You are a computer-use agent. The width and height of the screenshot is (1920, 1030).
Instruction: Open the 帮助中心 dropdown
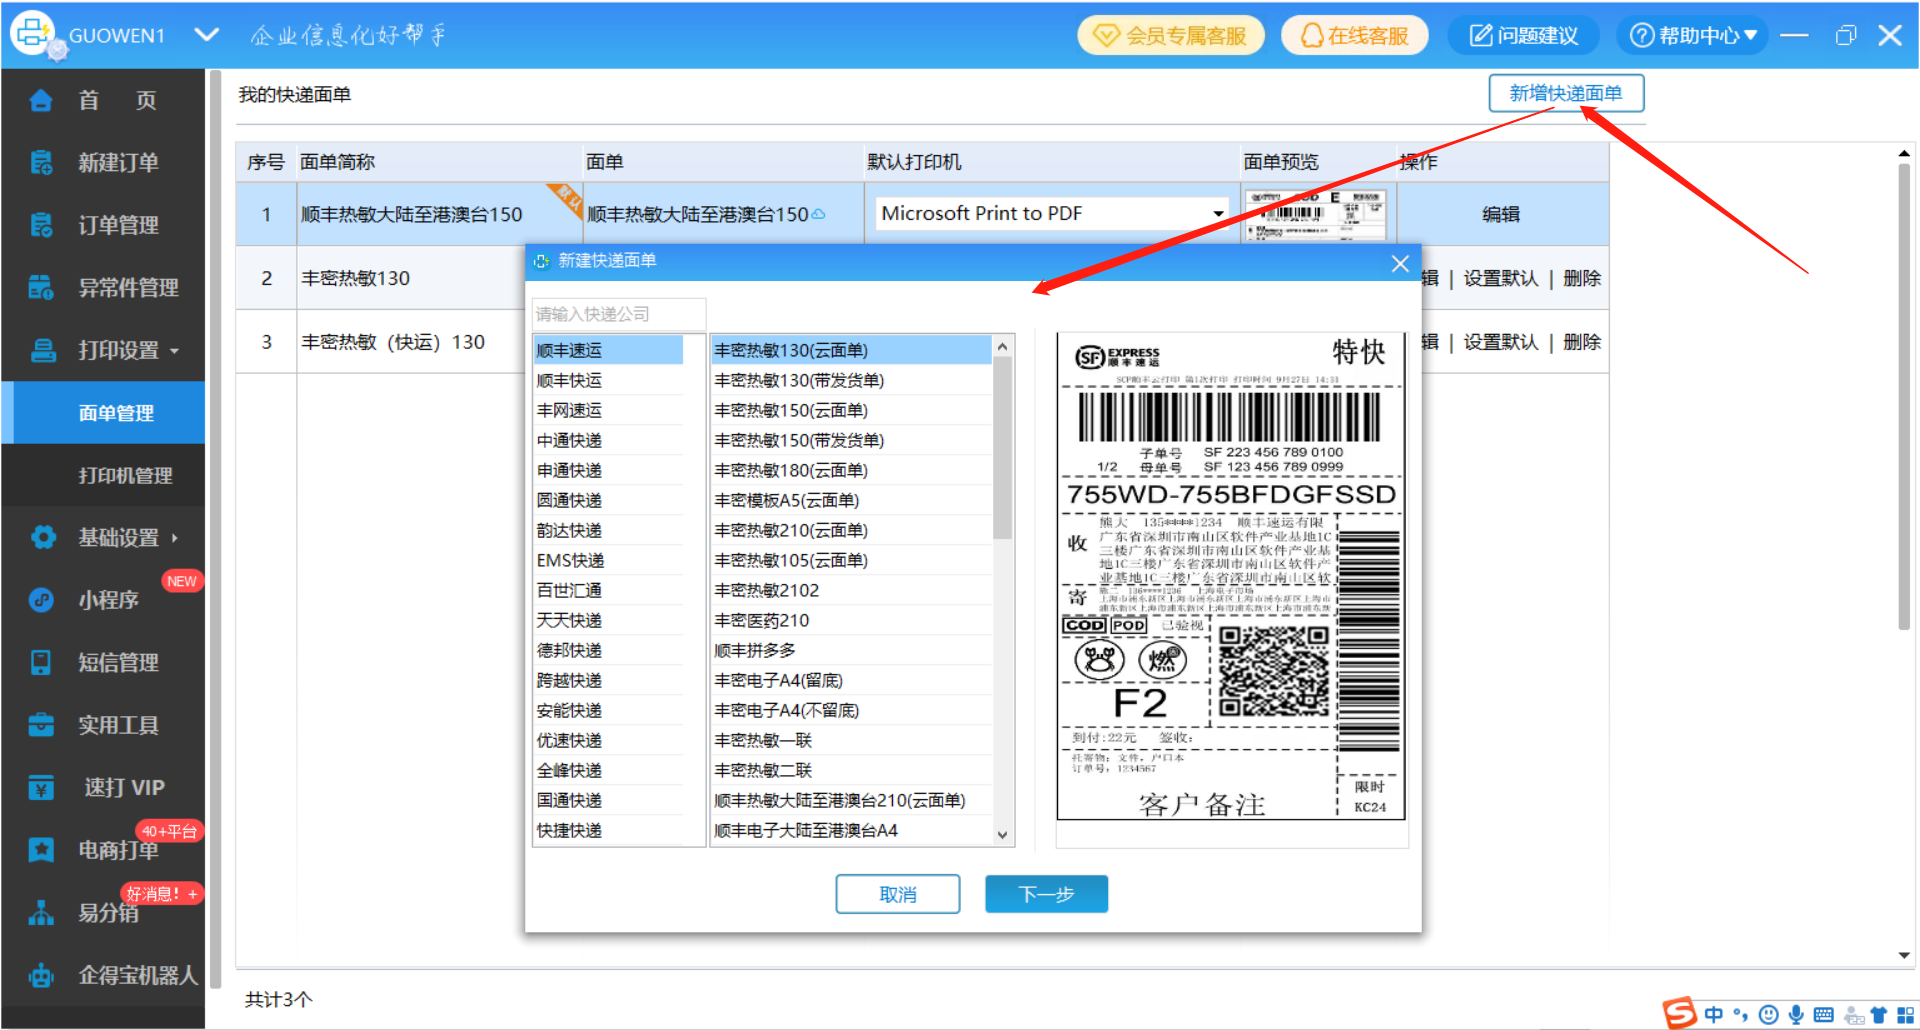click(1693, 36)
